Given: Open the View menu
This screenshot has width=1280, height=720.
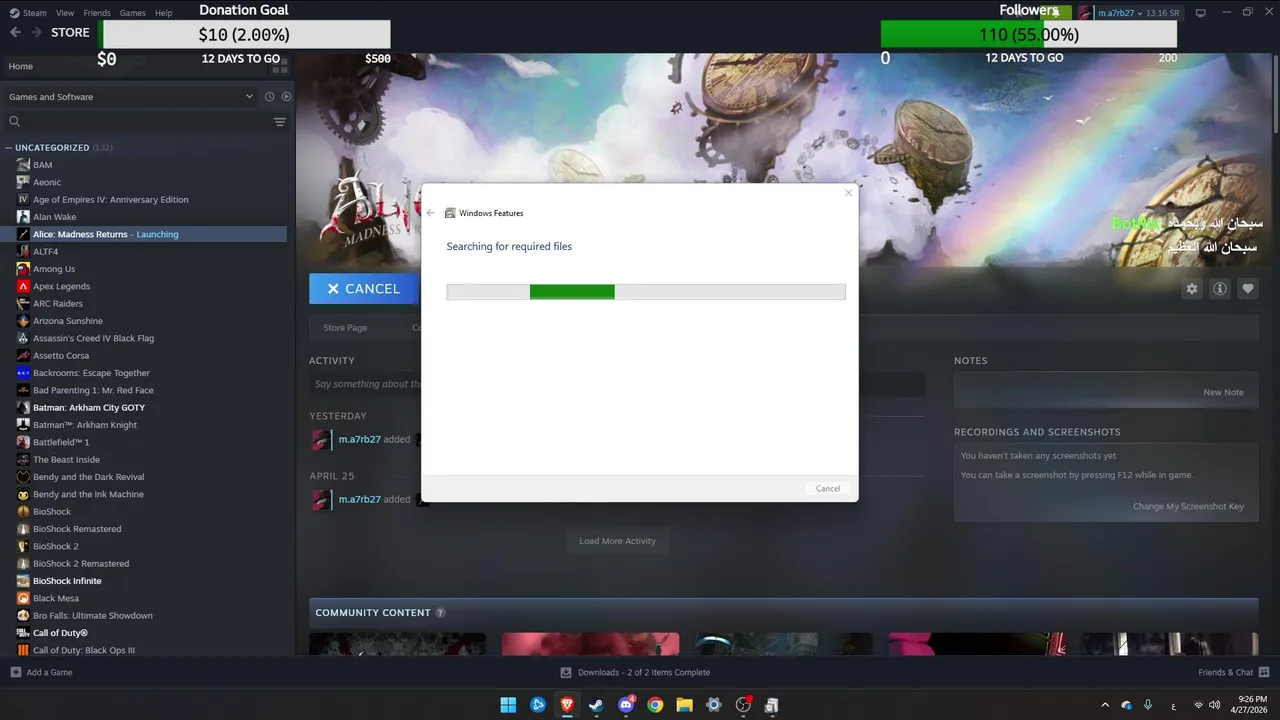Looking at the screenshot, I should pos(65,13).
